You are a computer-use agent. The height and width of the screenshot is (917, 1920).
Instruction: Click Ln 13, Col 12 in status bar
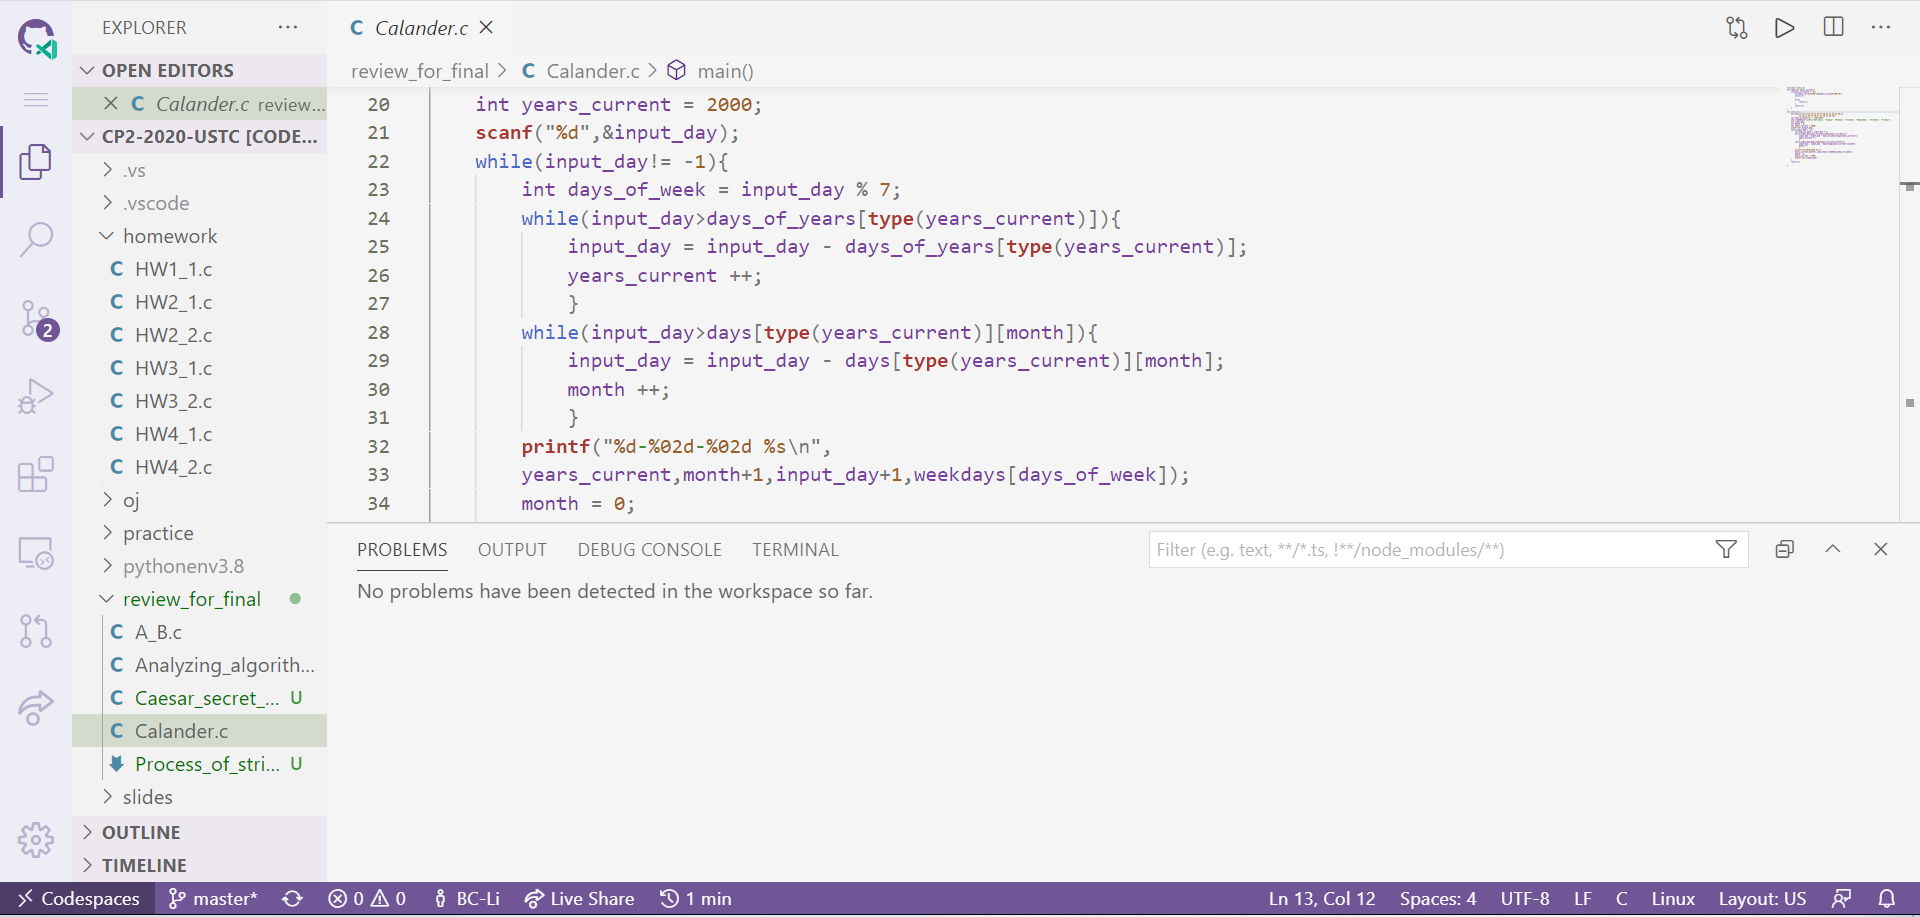click(x=1322, y=899)
